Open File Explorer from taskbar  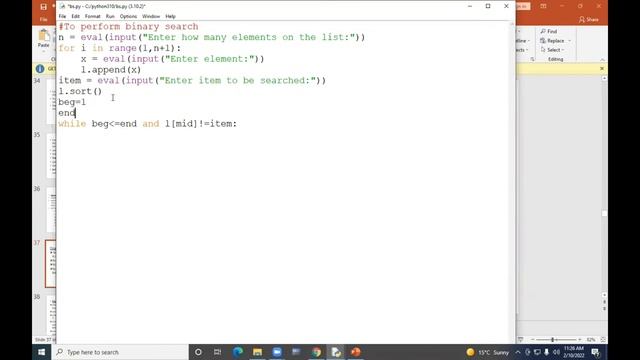pos(257,352)
